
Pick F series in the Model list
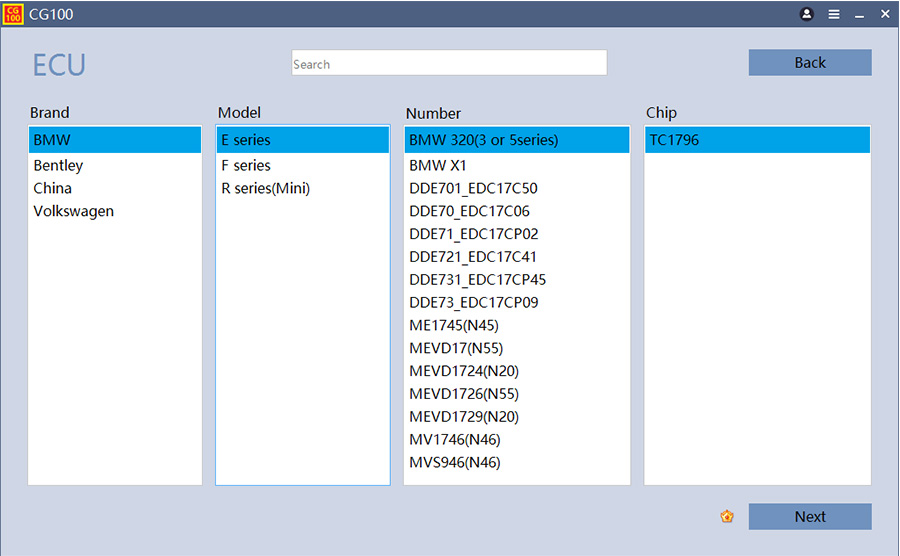[246, 165]
